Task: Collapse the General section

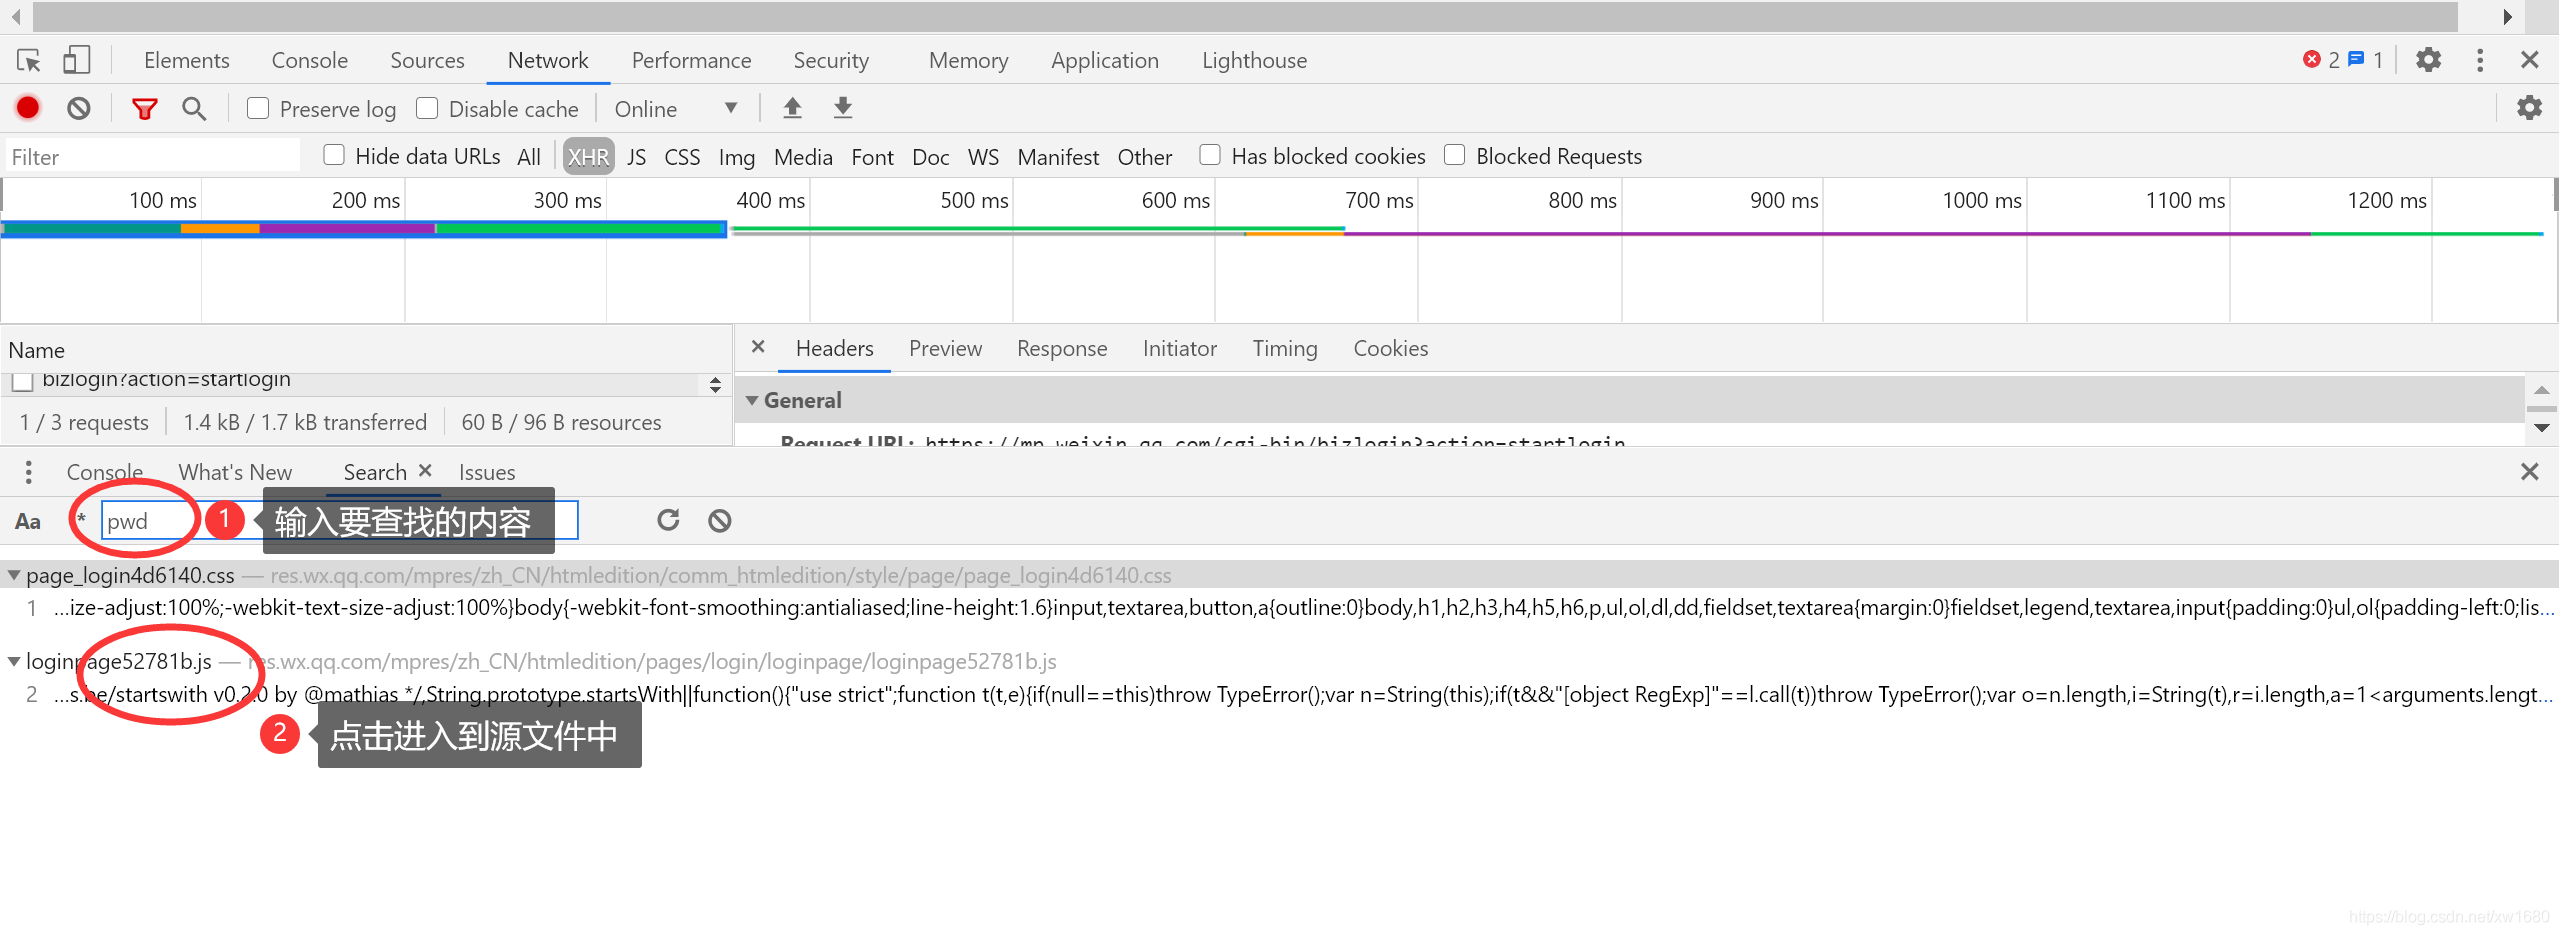Action: [x=752, y=400]
